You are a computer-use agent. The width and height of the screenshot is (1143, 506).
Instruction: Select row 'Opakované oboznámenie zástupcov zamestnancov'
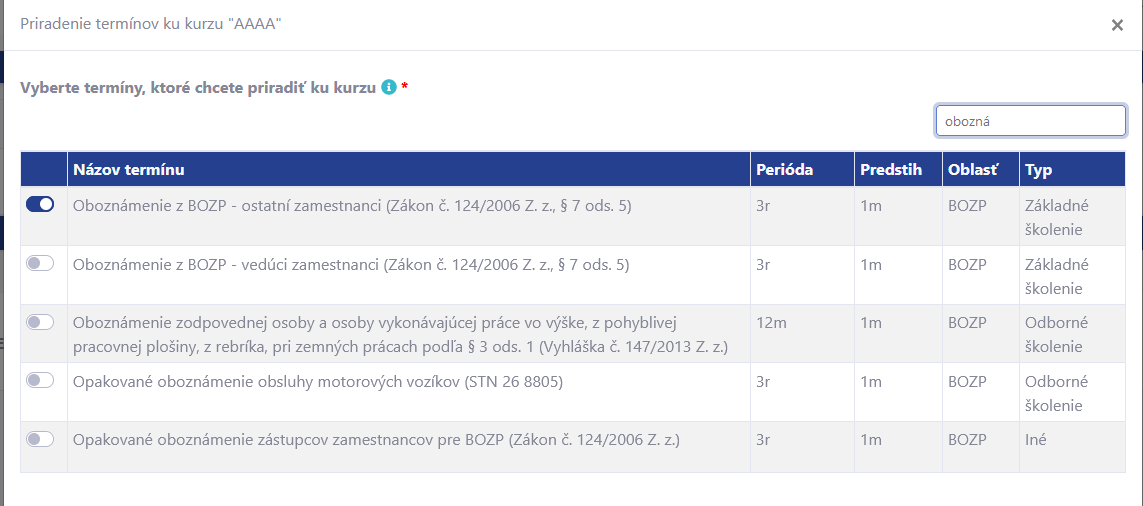(x=573, y=447)
